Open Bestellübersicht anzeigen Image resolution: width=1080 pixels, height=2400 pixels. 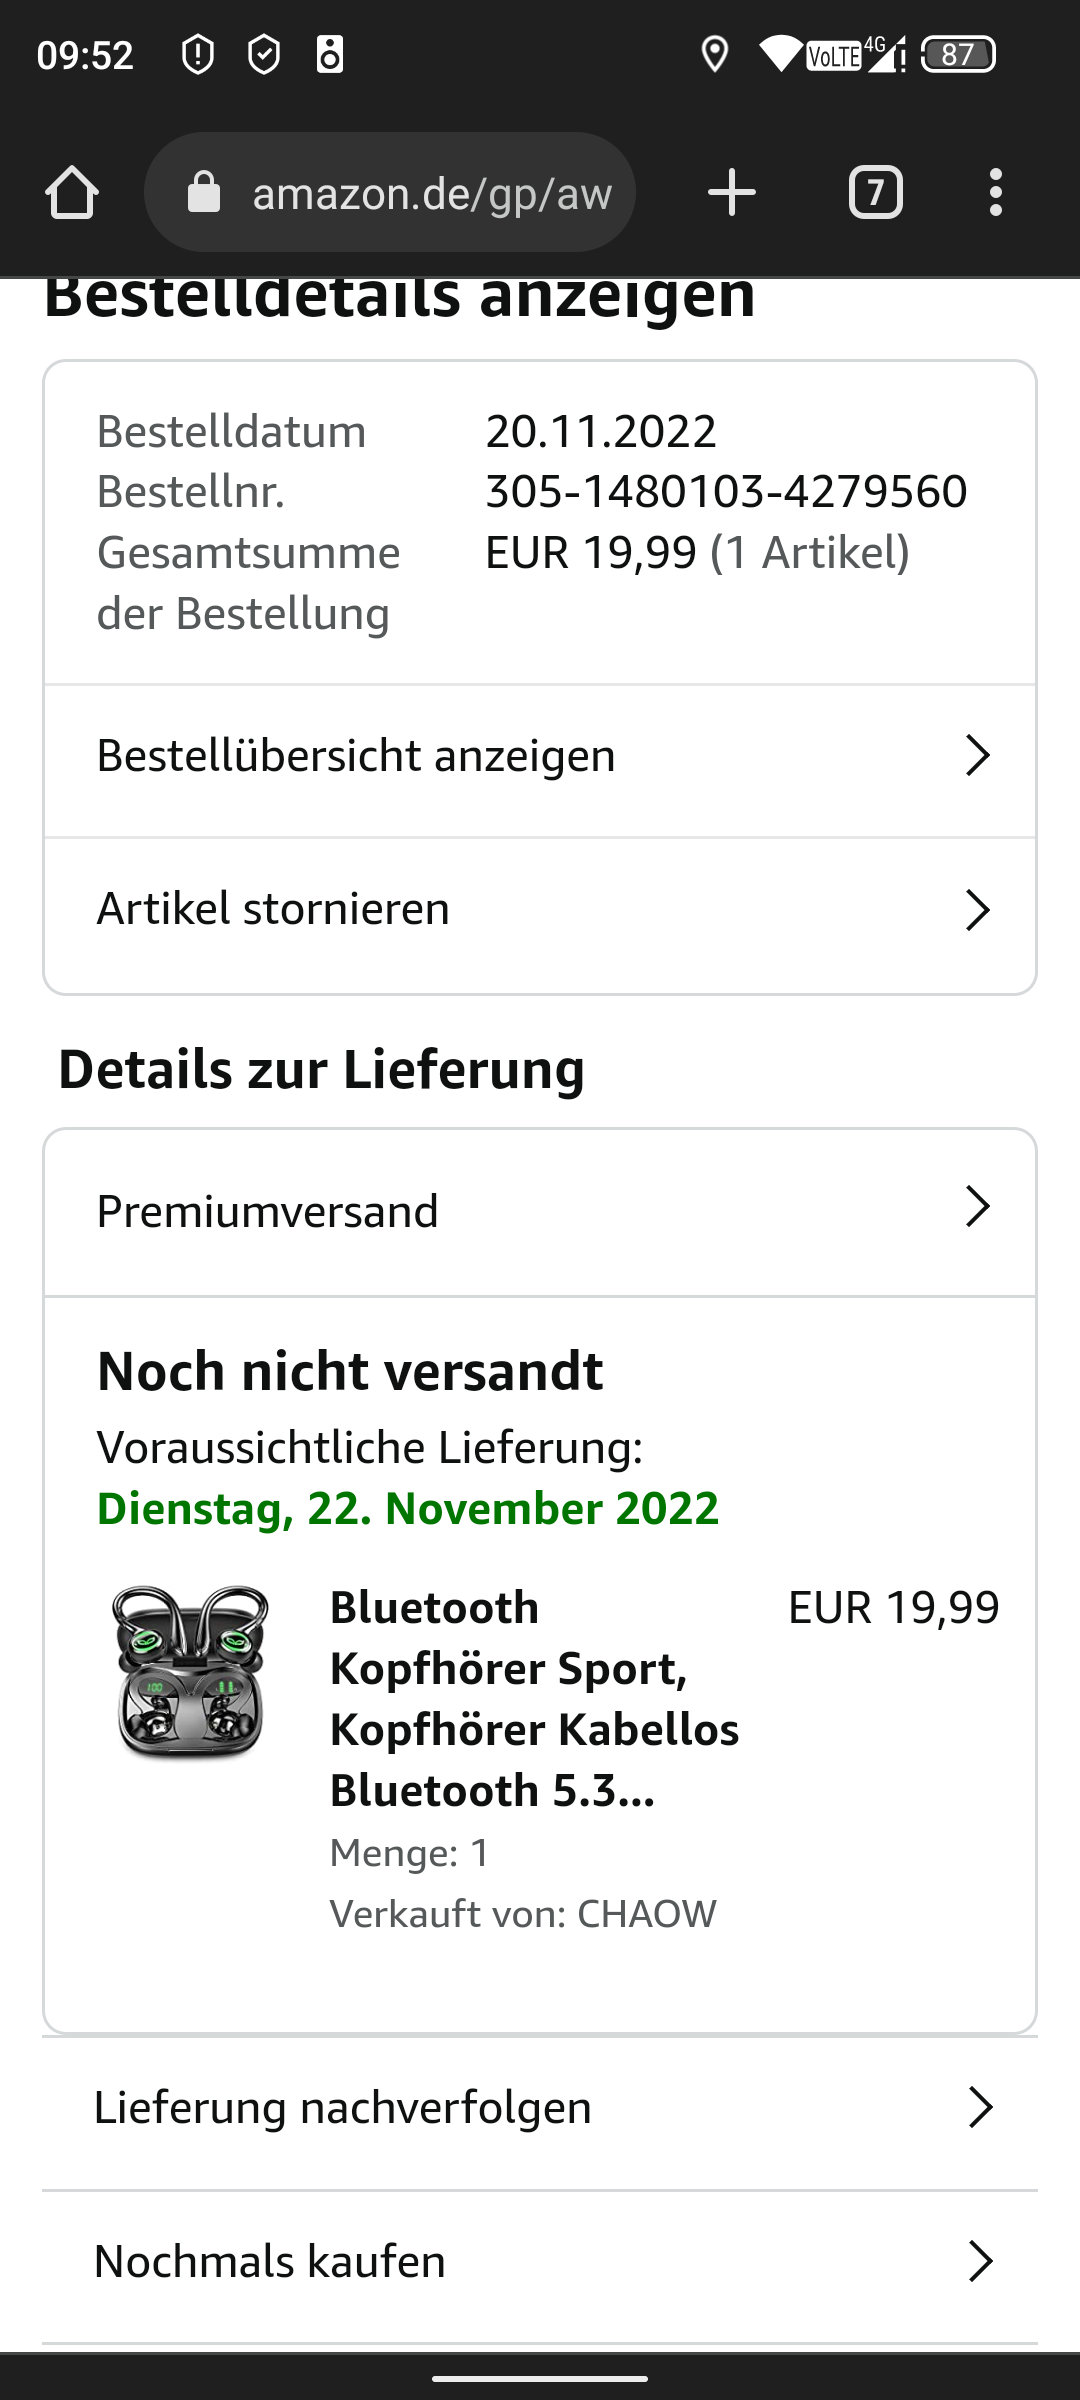click(x=540, y=755)
